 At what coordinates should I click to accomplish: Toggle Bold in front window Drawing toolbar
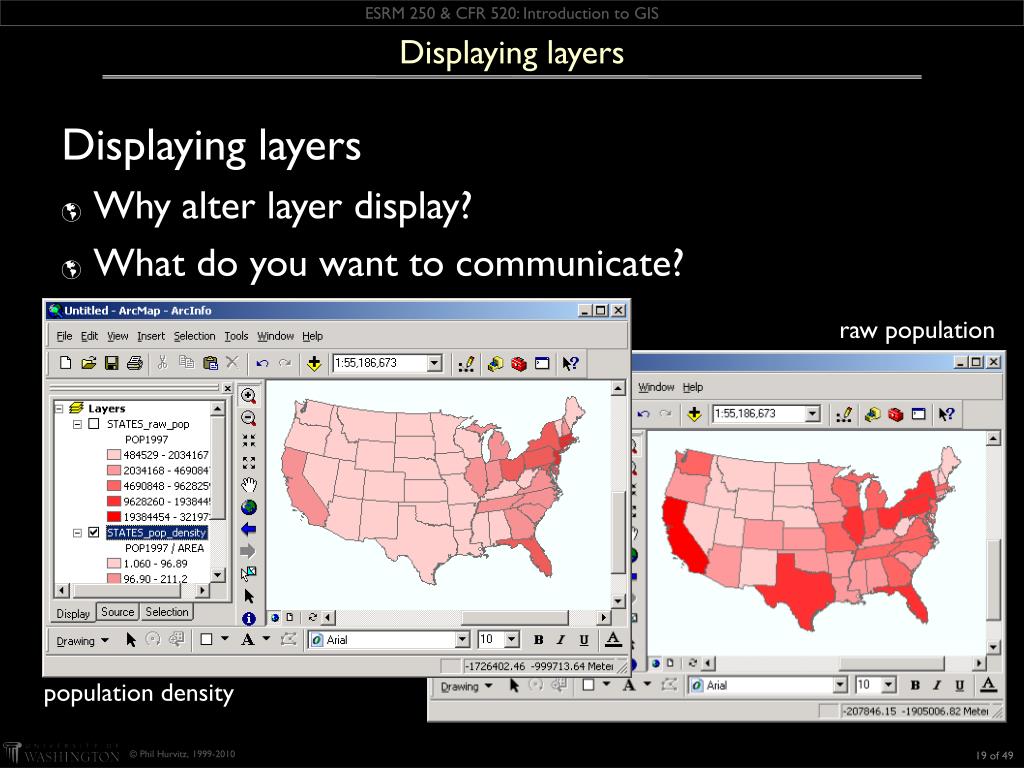(x=538, y=640)
